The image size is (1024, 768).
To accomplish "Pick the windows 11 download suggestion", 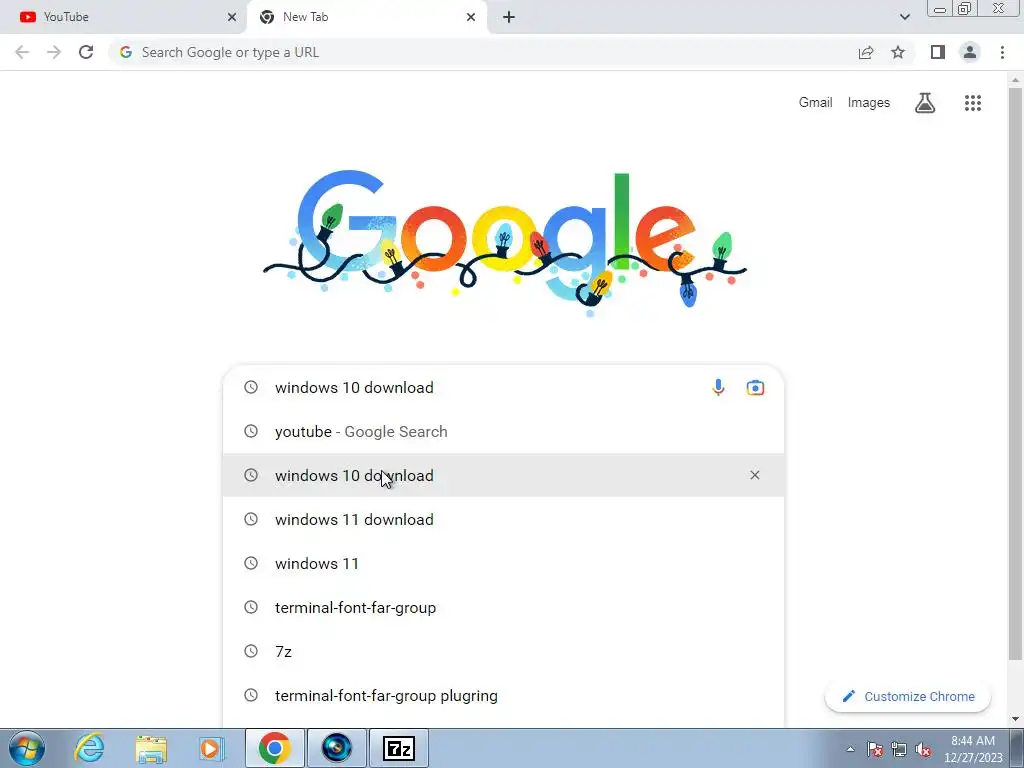I will 503,519.
